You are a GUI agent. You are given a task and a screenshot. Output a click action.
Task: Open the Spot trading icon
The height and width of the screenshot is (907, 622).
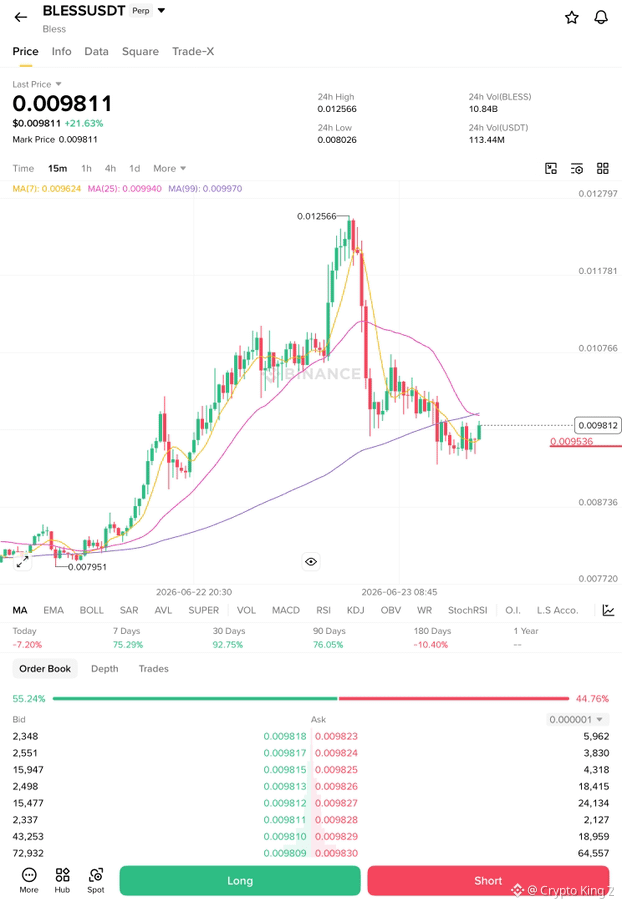click(96, 880)
